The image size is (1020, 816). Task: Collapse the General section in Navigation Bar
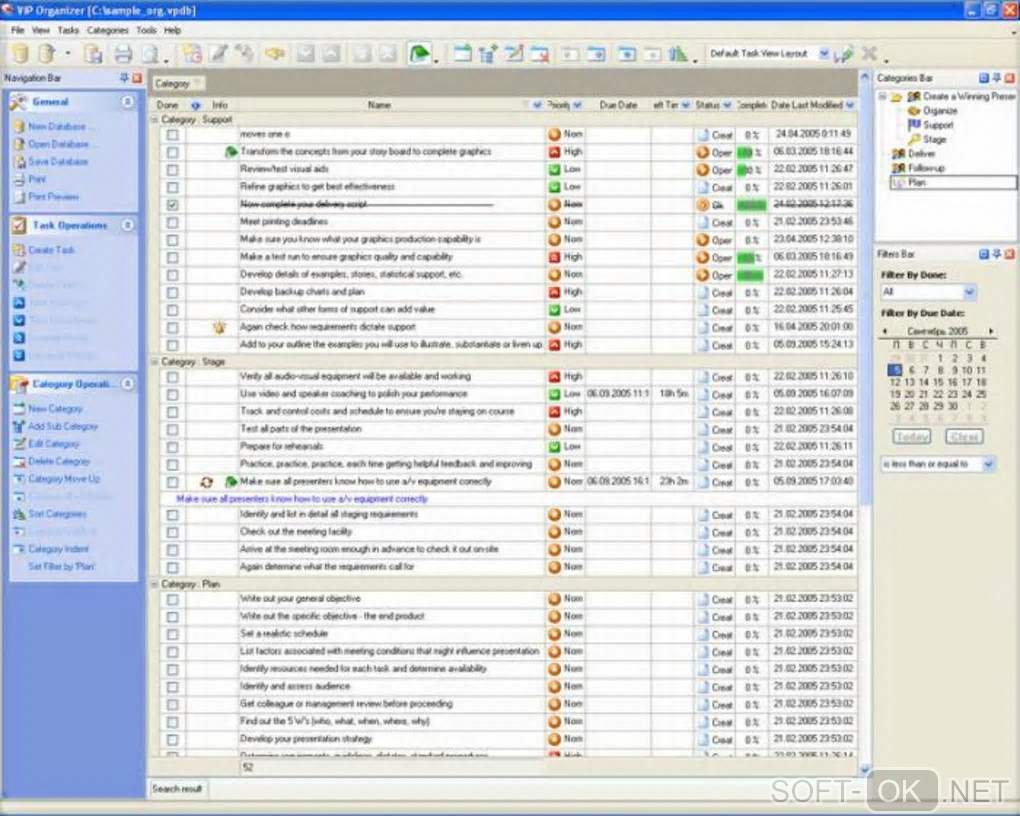pos(128,102)
